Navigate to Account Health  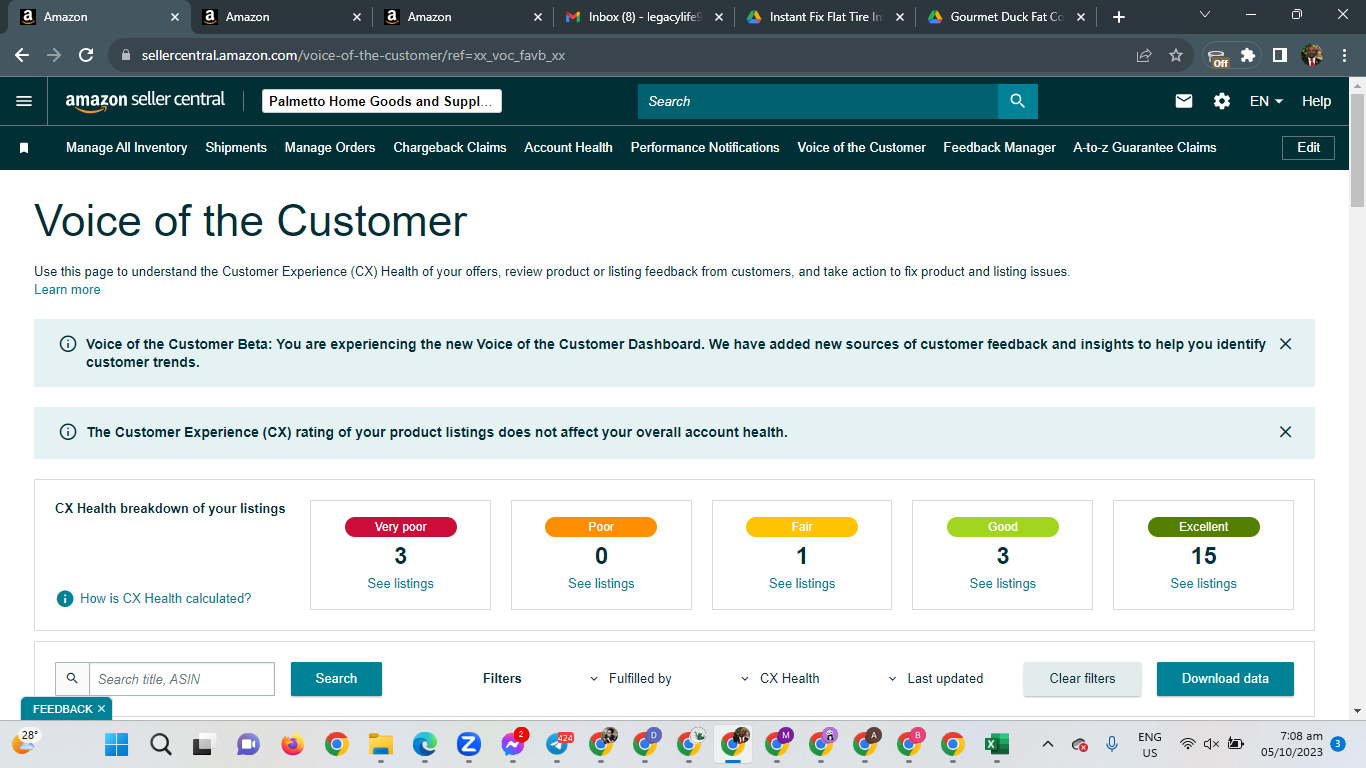569,147
